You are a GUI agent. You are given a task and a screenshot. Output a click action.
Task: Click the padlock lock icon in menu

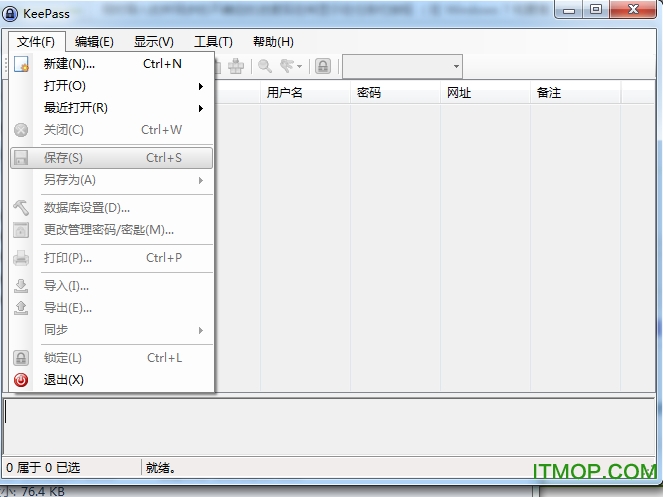point(21,358)
